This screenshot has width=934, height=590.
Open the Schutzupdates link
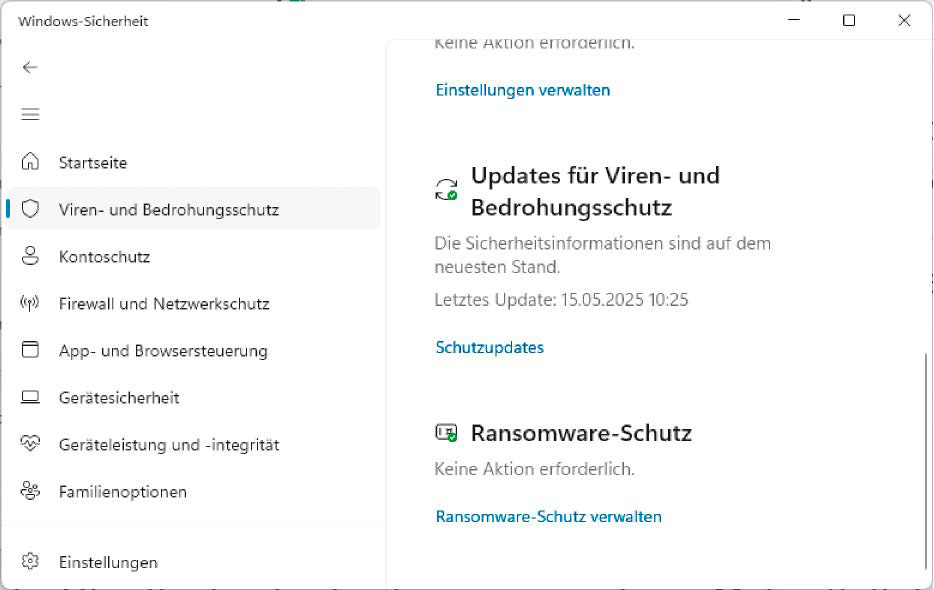[490, 347]
